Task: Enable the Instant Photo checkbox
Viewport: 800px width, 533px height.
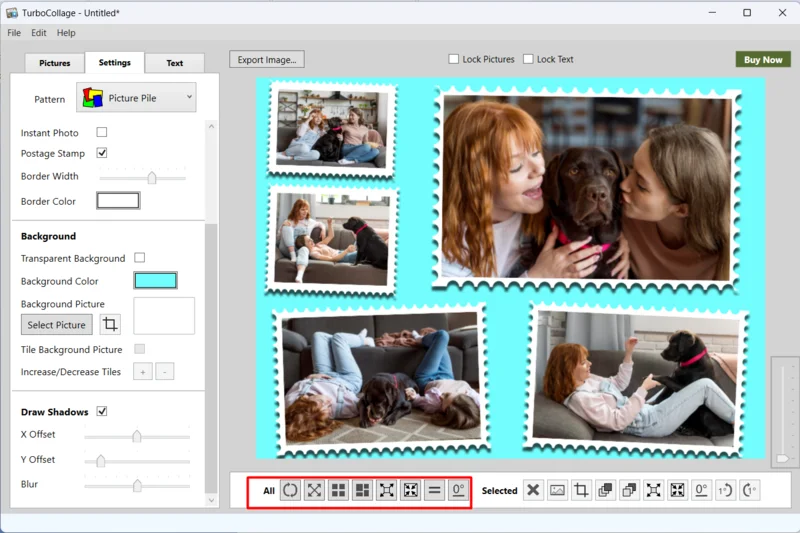Action: coord(102,133)
